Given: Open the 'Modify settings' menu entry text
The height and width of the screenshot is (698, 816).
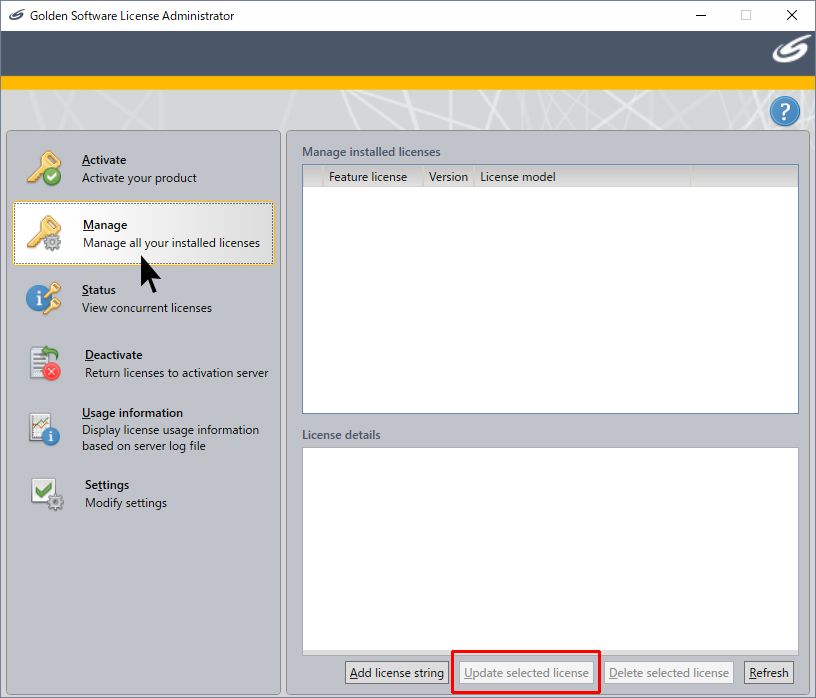Looking at the screenshot, I should pos(126,503).
